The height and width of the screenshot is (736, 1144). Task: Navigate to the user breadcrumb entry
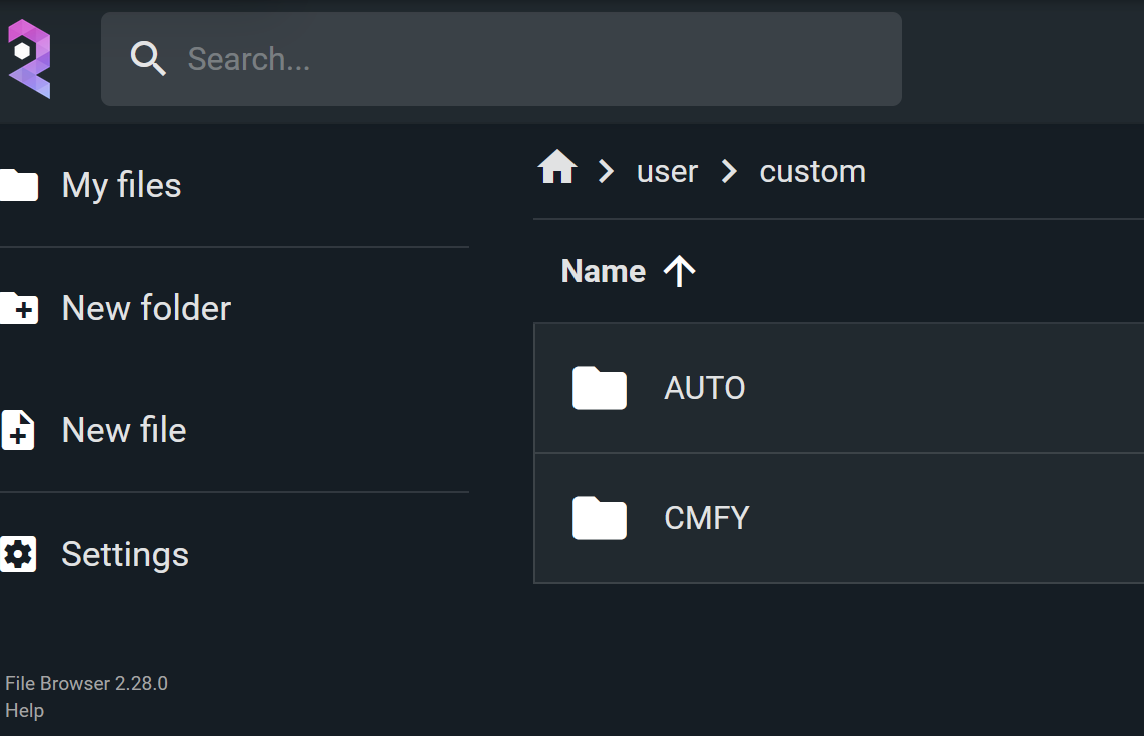666,170
